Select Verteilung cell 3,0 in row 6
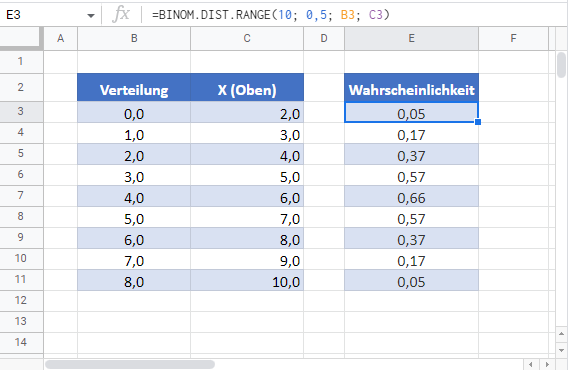Viewport: 568px width, 370px height. pyautogui.click(x=134, y=175)
